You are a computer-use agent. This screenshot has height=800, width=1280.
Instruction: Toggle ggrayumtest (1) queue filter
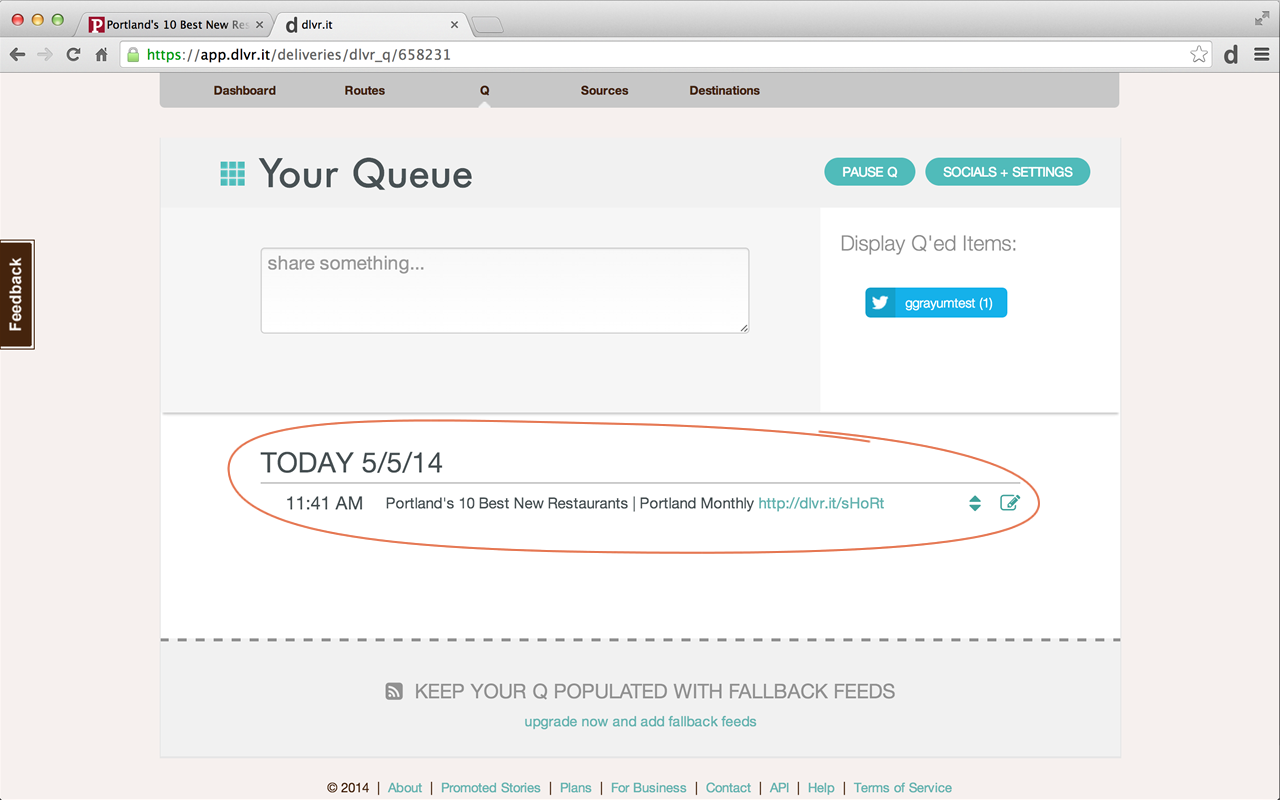point(936,303)
